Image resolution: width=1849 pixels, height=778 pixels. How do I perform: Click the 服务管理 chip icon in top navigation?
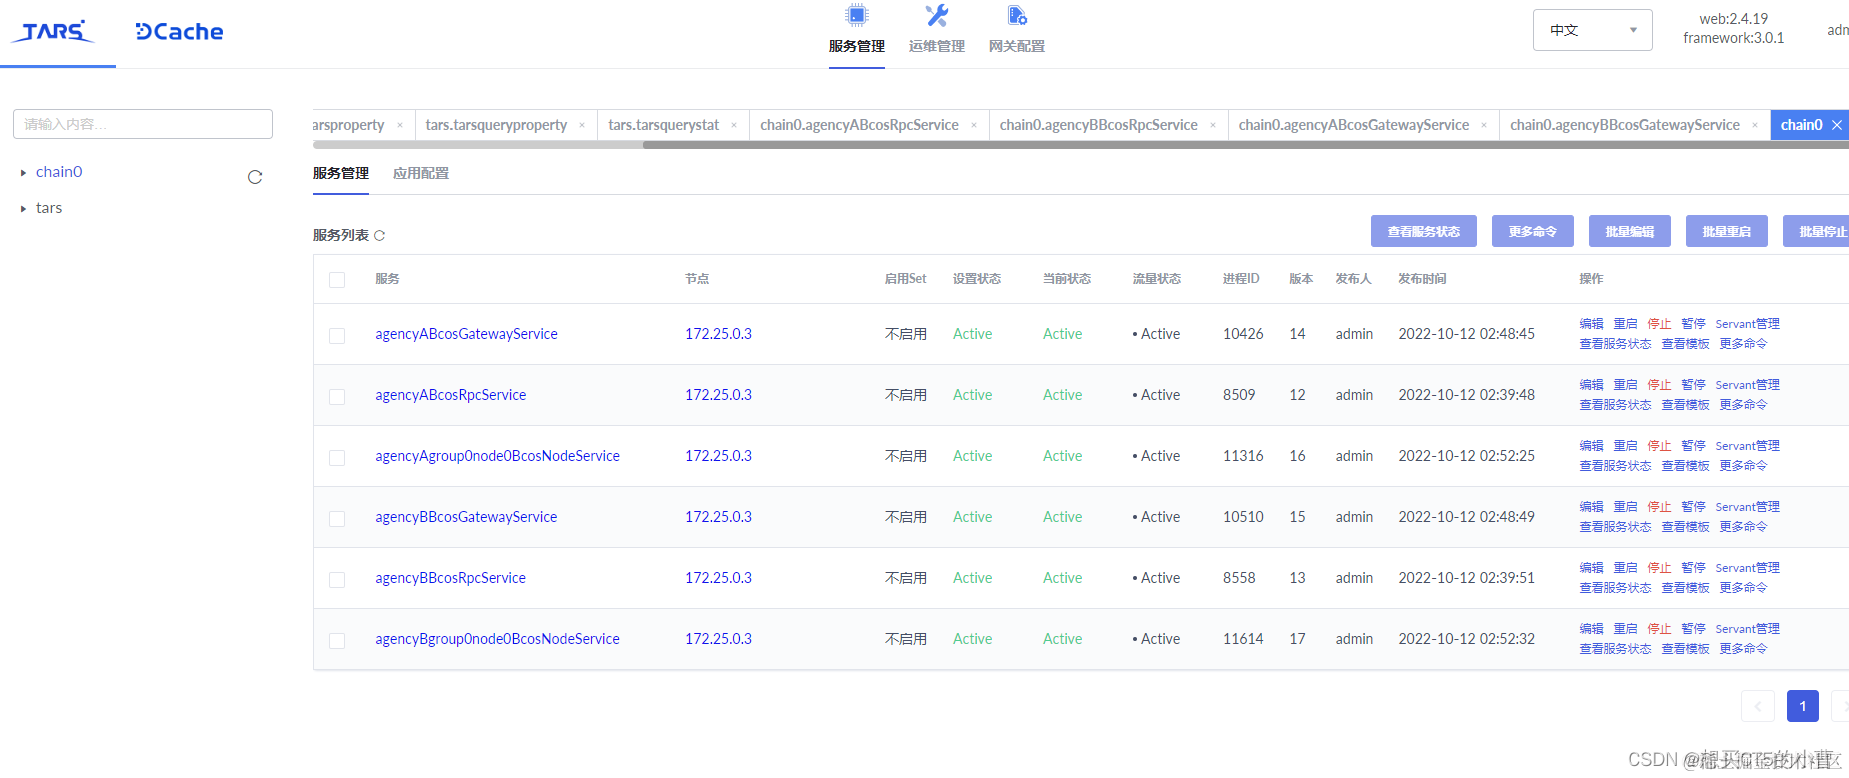[857, 15]
